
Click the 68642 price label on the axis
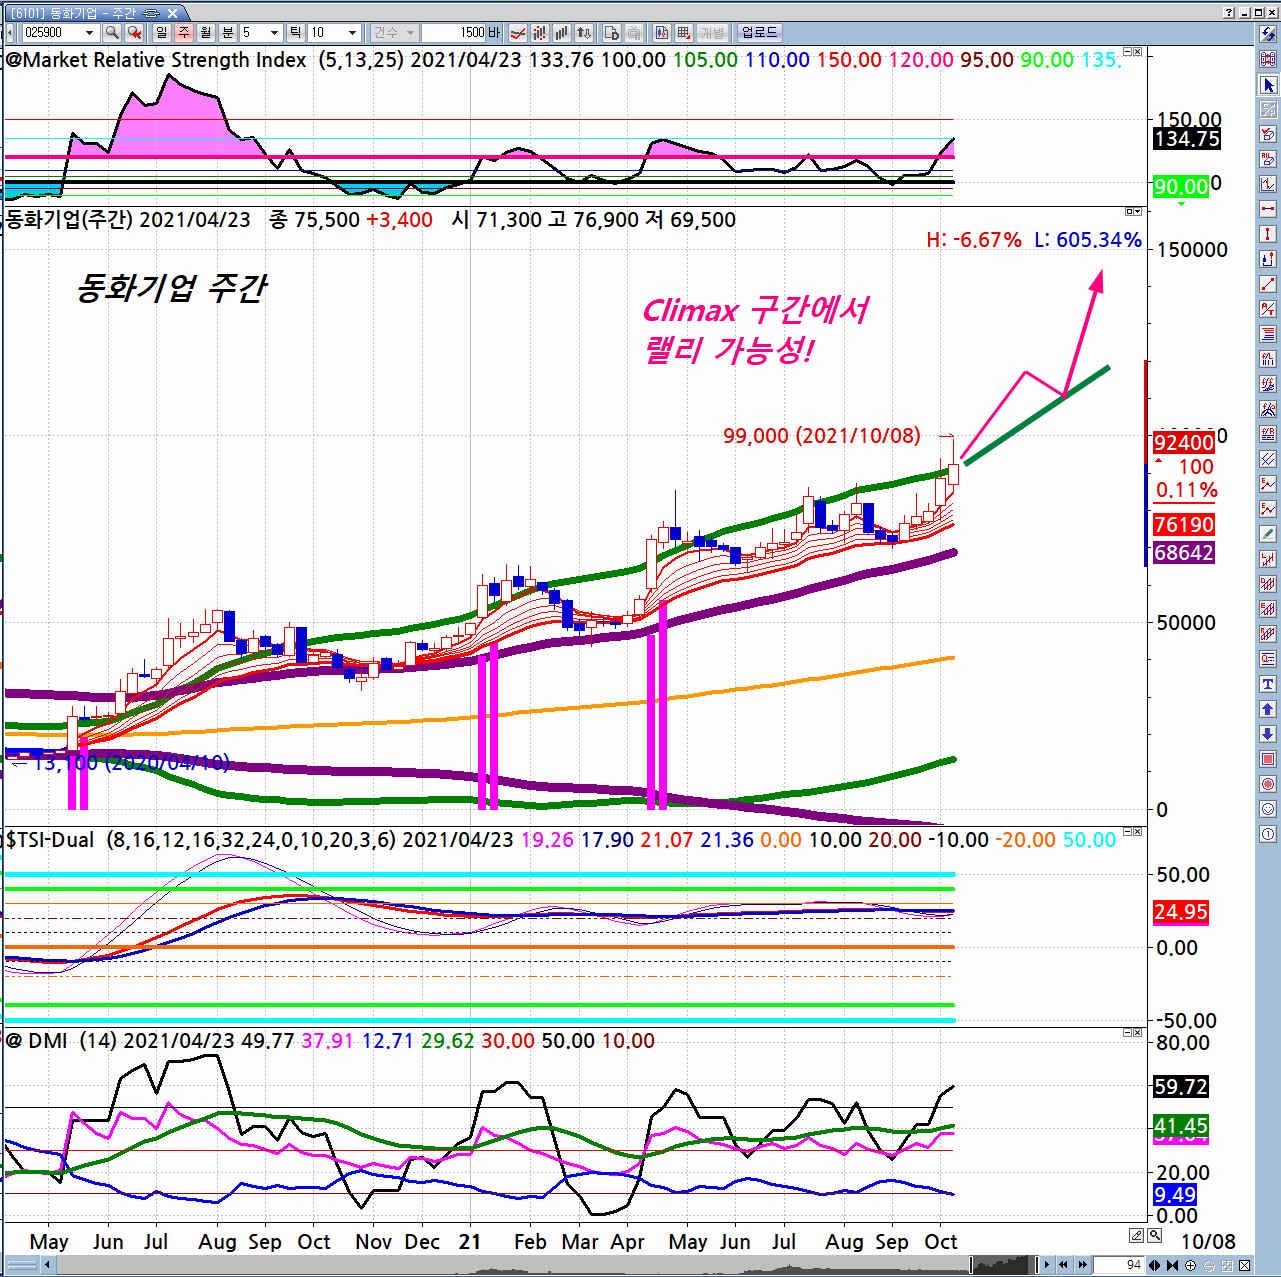(1184, 552)
